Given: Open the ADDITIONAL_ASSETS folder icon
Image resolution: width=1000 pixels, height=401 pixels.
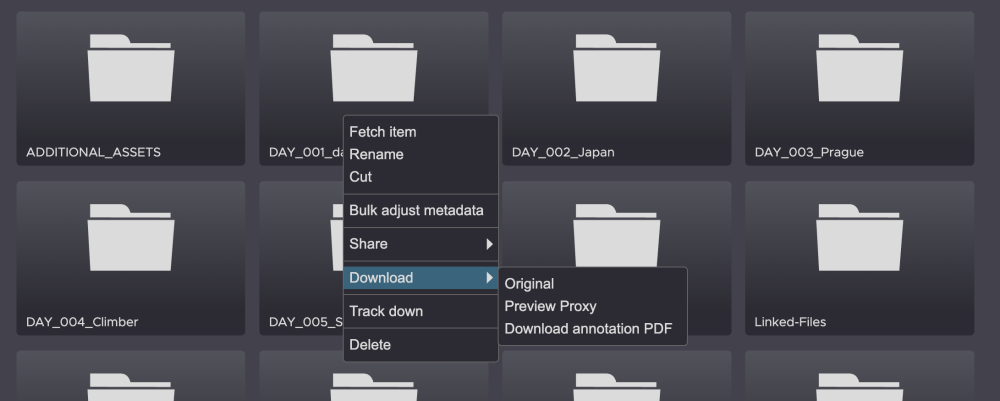Looking at the screenshot, I should (x=131, y=68).
